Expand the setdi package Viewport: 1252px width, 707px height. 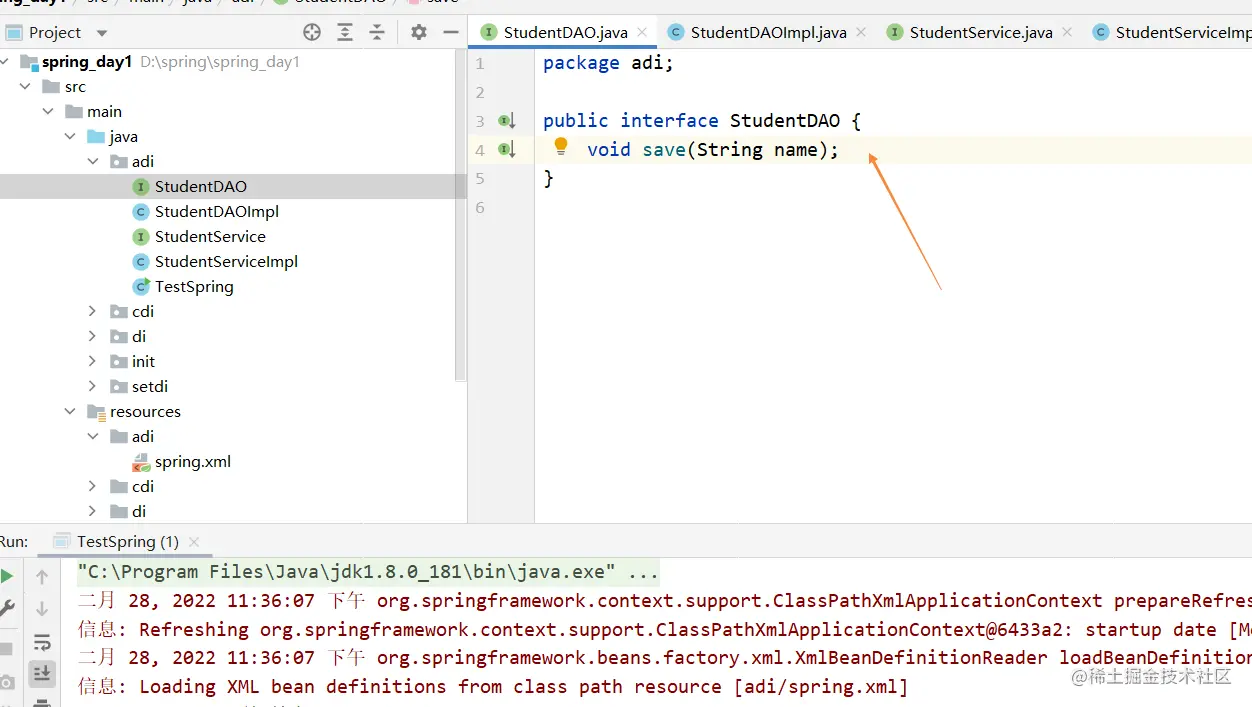coord(93,387)
